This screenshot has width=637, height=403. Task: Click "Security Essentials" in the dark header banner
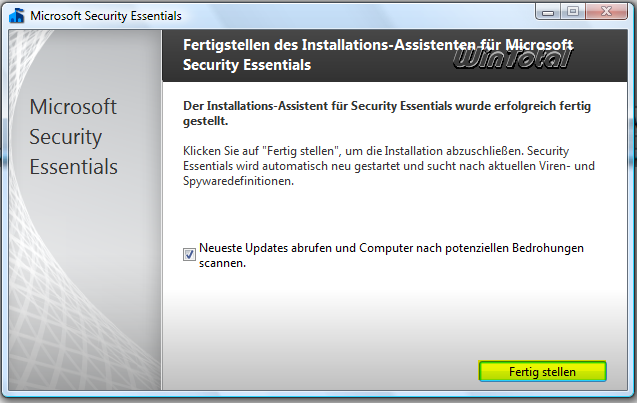pyautogui.click(x=248, y=65)
